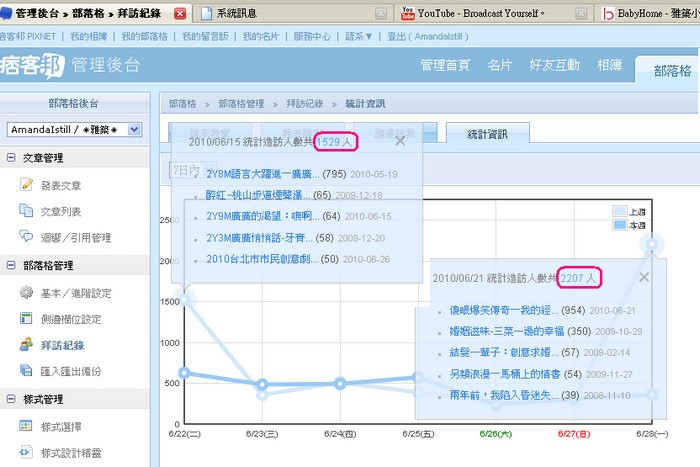Screen dimensions: 700x467
Task: Open 側邊欄位設定 in sidebar
Action: tap(71, 319)
